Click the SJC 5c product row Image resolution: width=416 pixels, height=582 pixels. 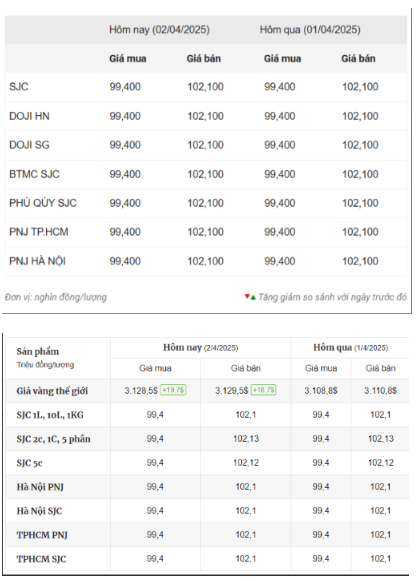click(207, 463)
